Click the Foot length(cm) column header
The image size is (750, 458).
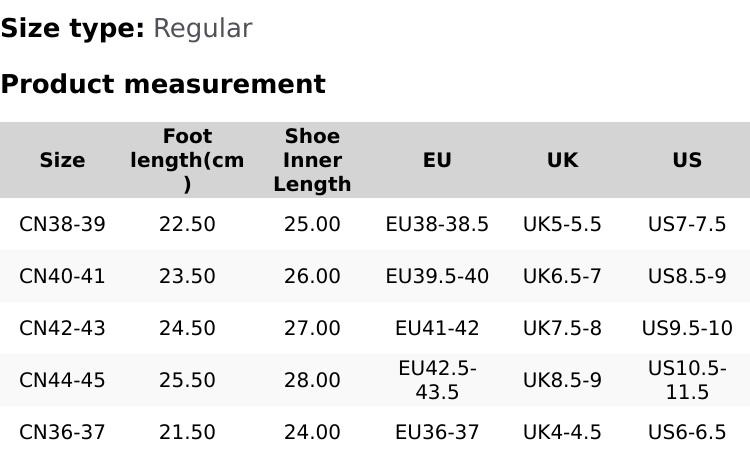click(187, 160)
